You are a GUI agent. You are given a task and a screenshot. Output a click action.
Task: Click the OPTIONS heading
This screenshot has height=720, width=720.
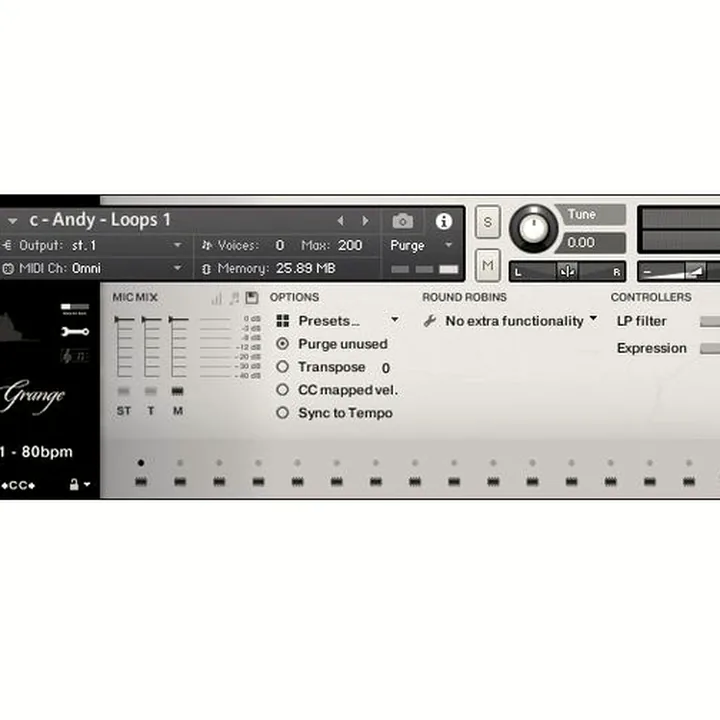(x=294, y=298)
